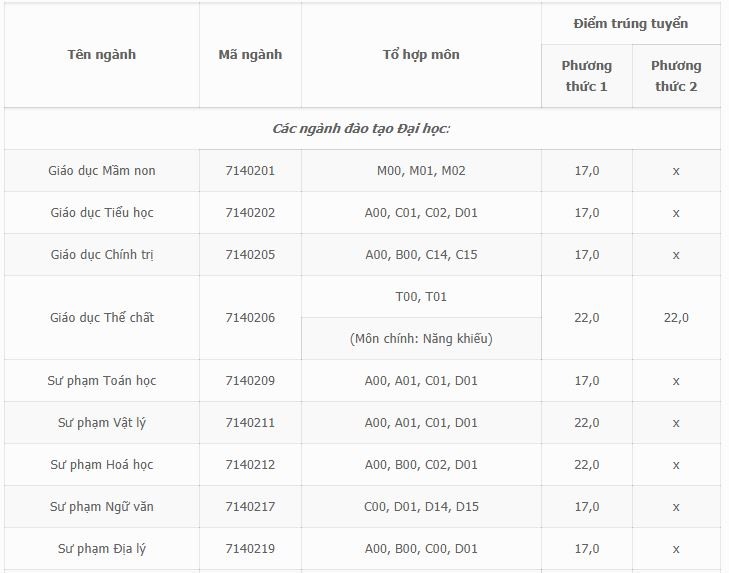Click the "C00, D01, D14, D15" combination cell
This screenshot has height=573, width=729.
(421, 507)
